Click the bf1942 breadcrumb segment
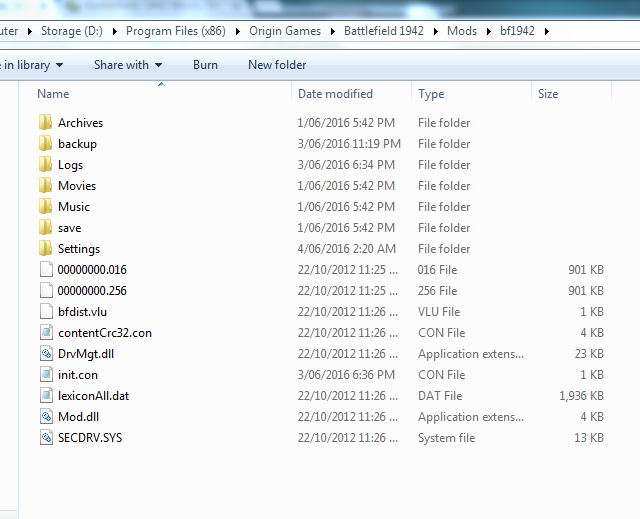Viewport: 640px width, 519px height. [517, 31]
